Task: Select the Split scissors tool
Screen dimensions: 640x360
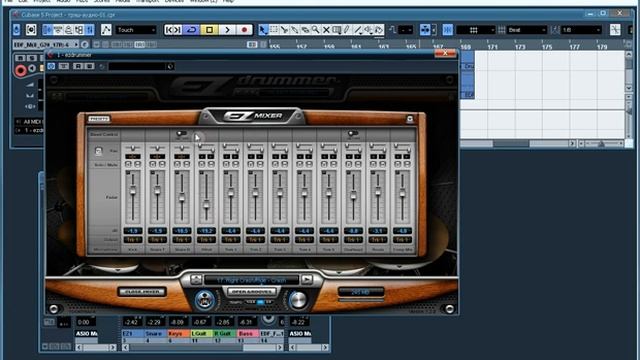Action: [x=284, y=30]
